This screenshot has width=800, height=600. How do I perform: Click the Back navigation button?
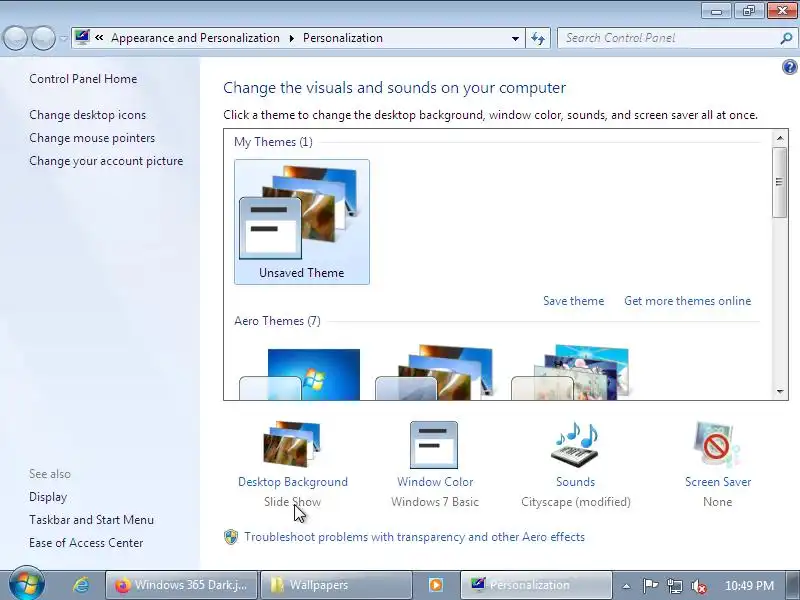tap(15, 38)
